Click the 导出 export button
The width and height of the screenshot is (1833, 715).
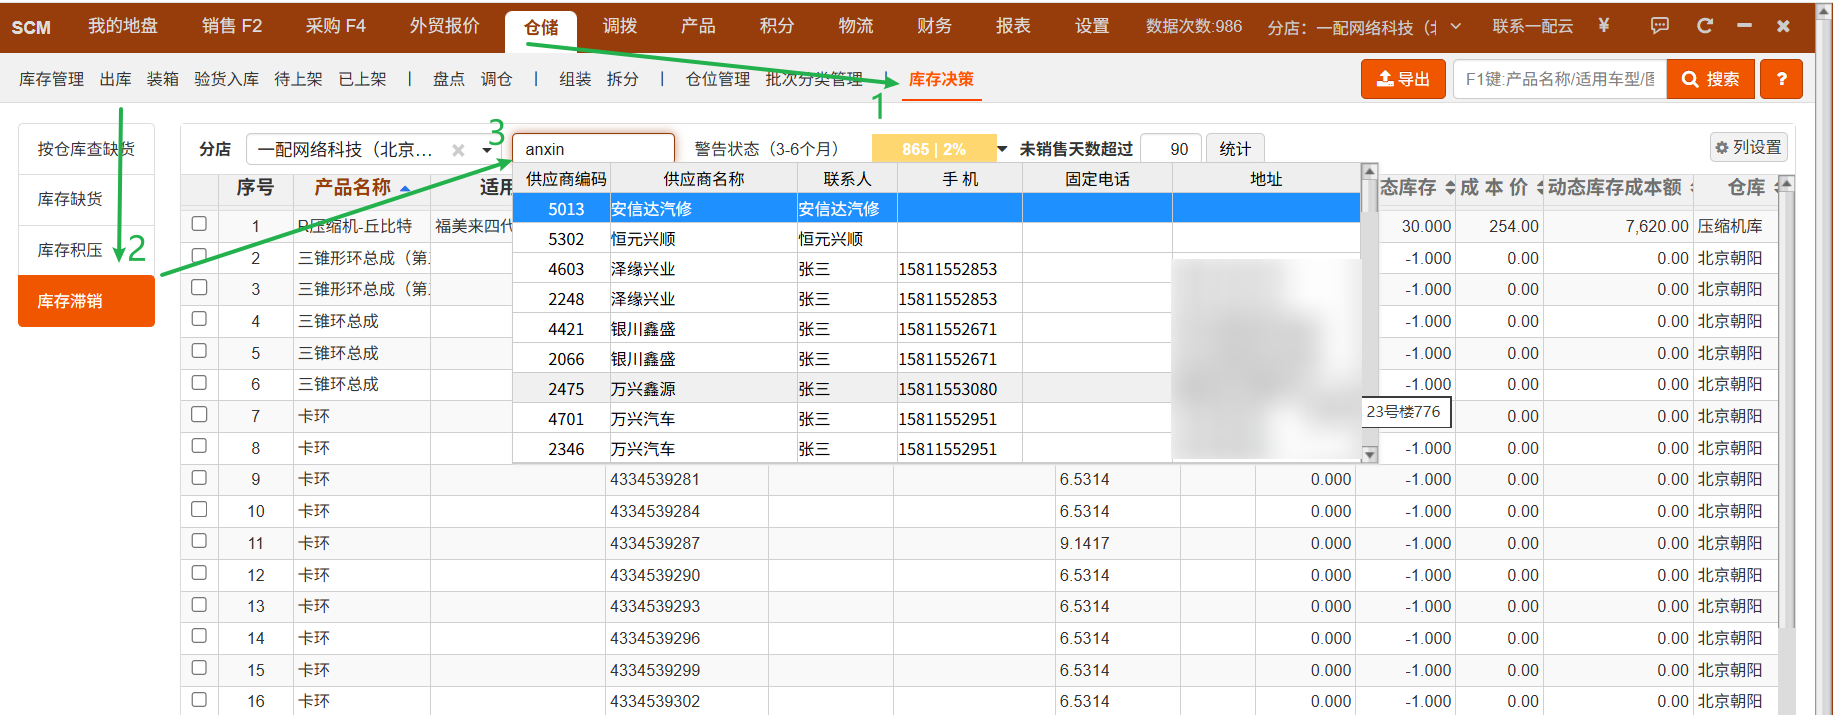(x=1403, y=79)
